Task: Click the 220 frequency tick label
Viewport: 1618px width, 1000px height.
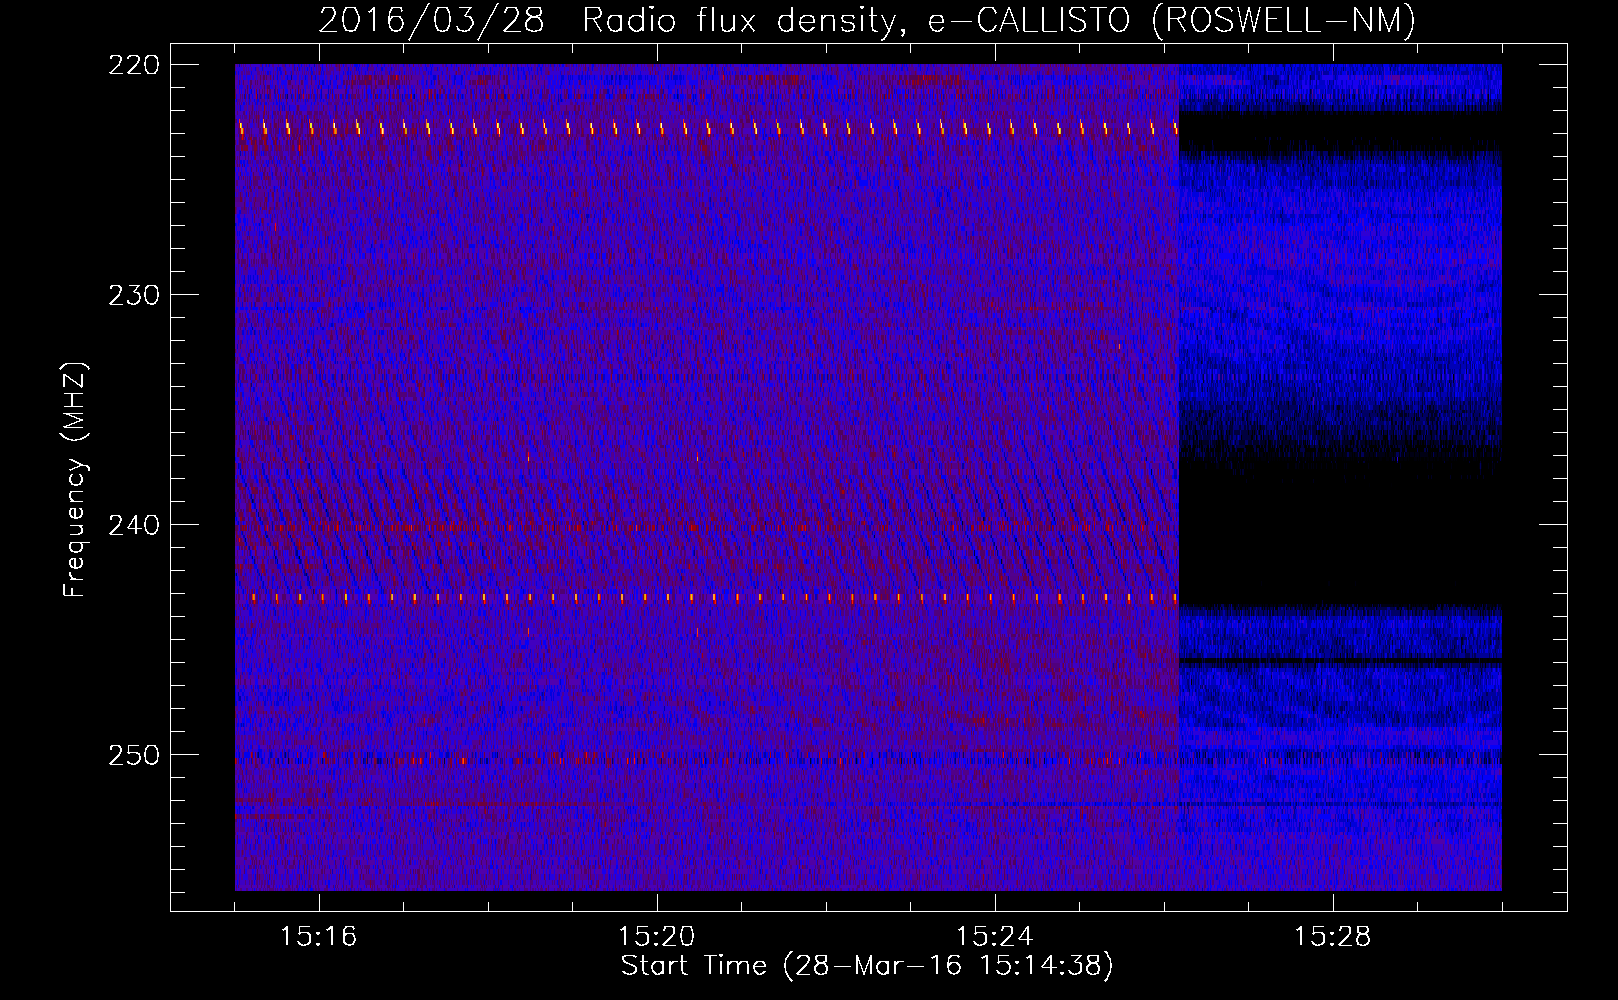Action: tap(134, 65)
